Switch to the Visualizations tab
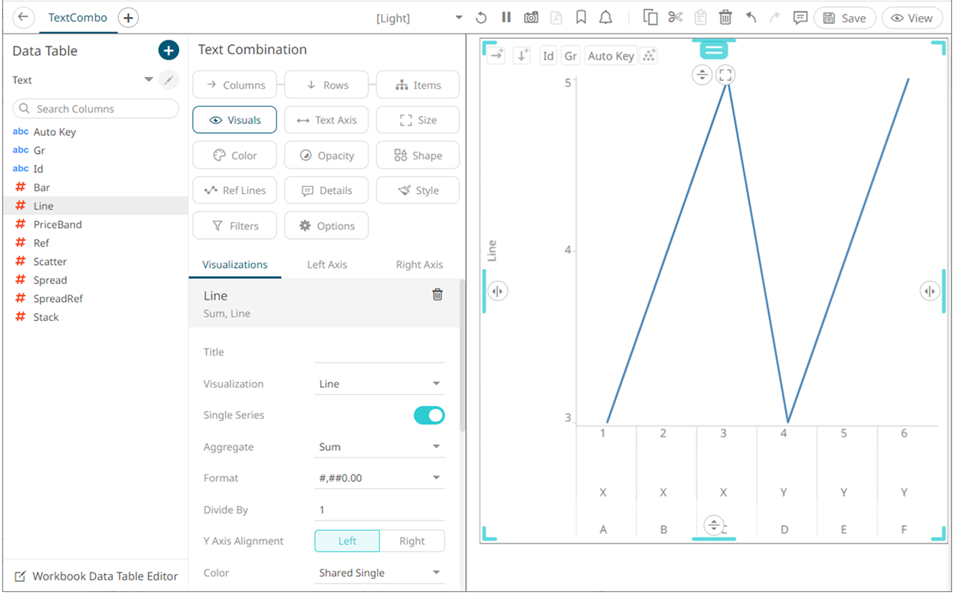Screen dimensions: 955x595 [235, 264]
